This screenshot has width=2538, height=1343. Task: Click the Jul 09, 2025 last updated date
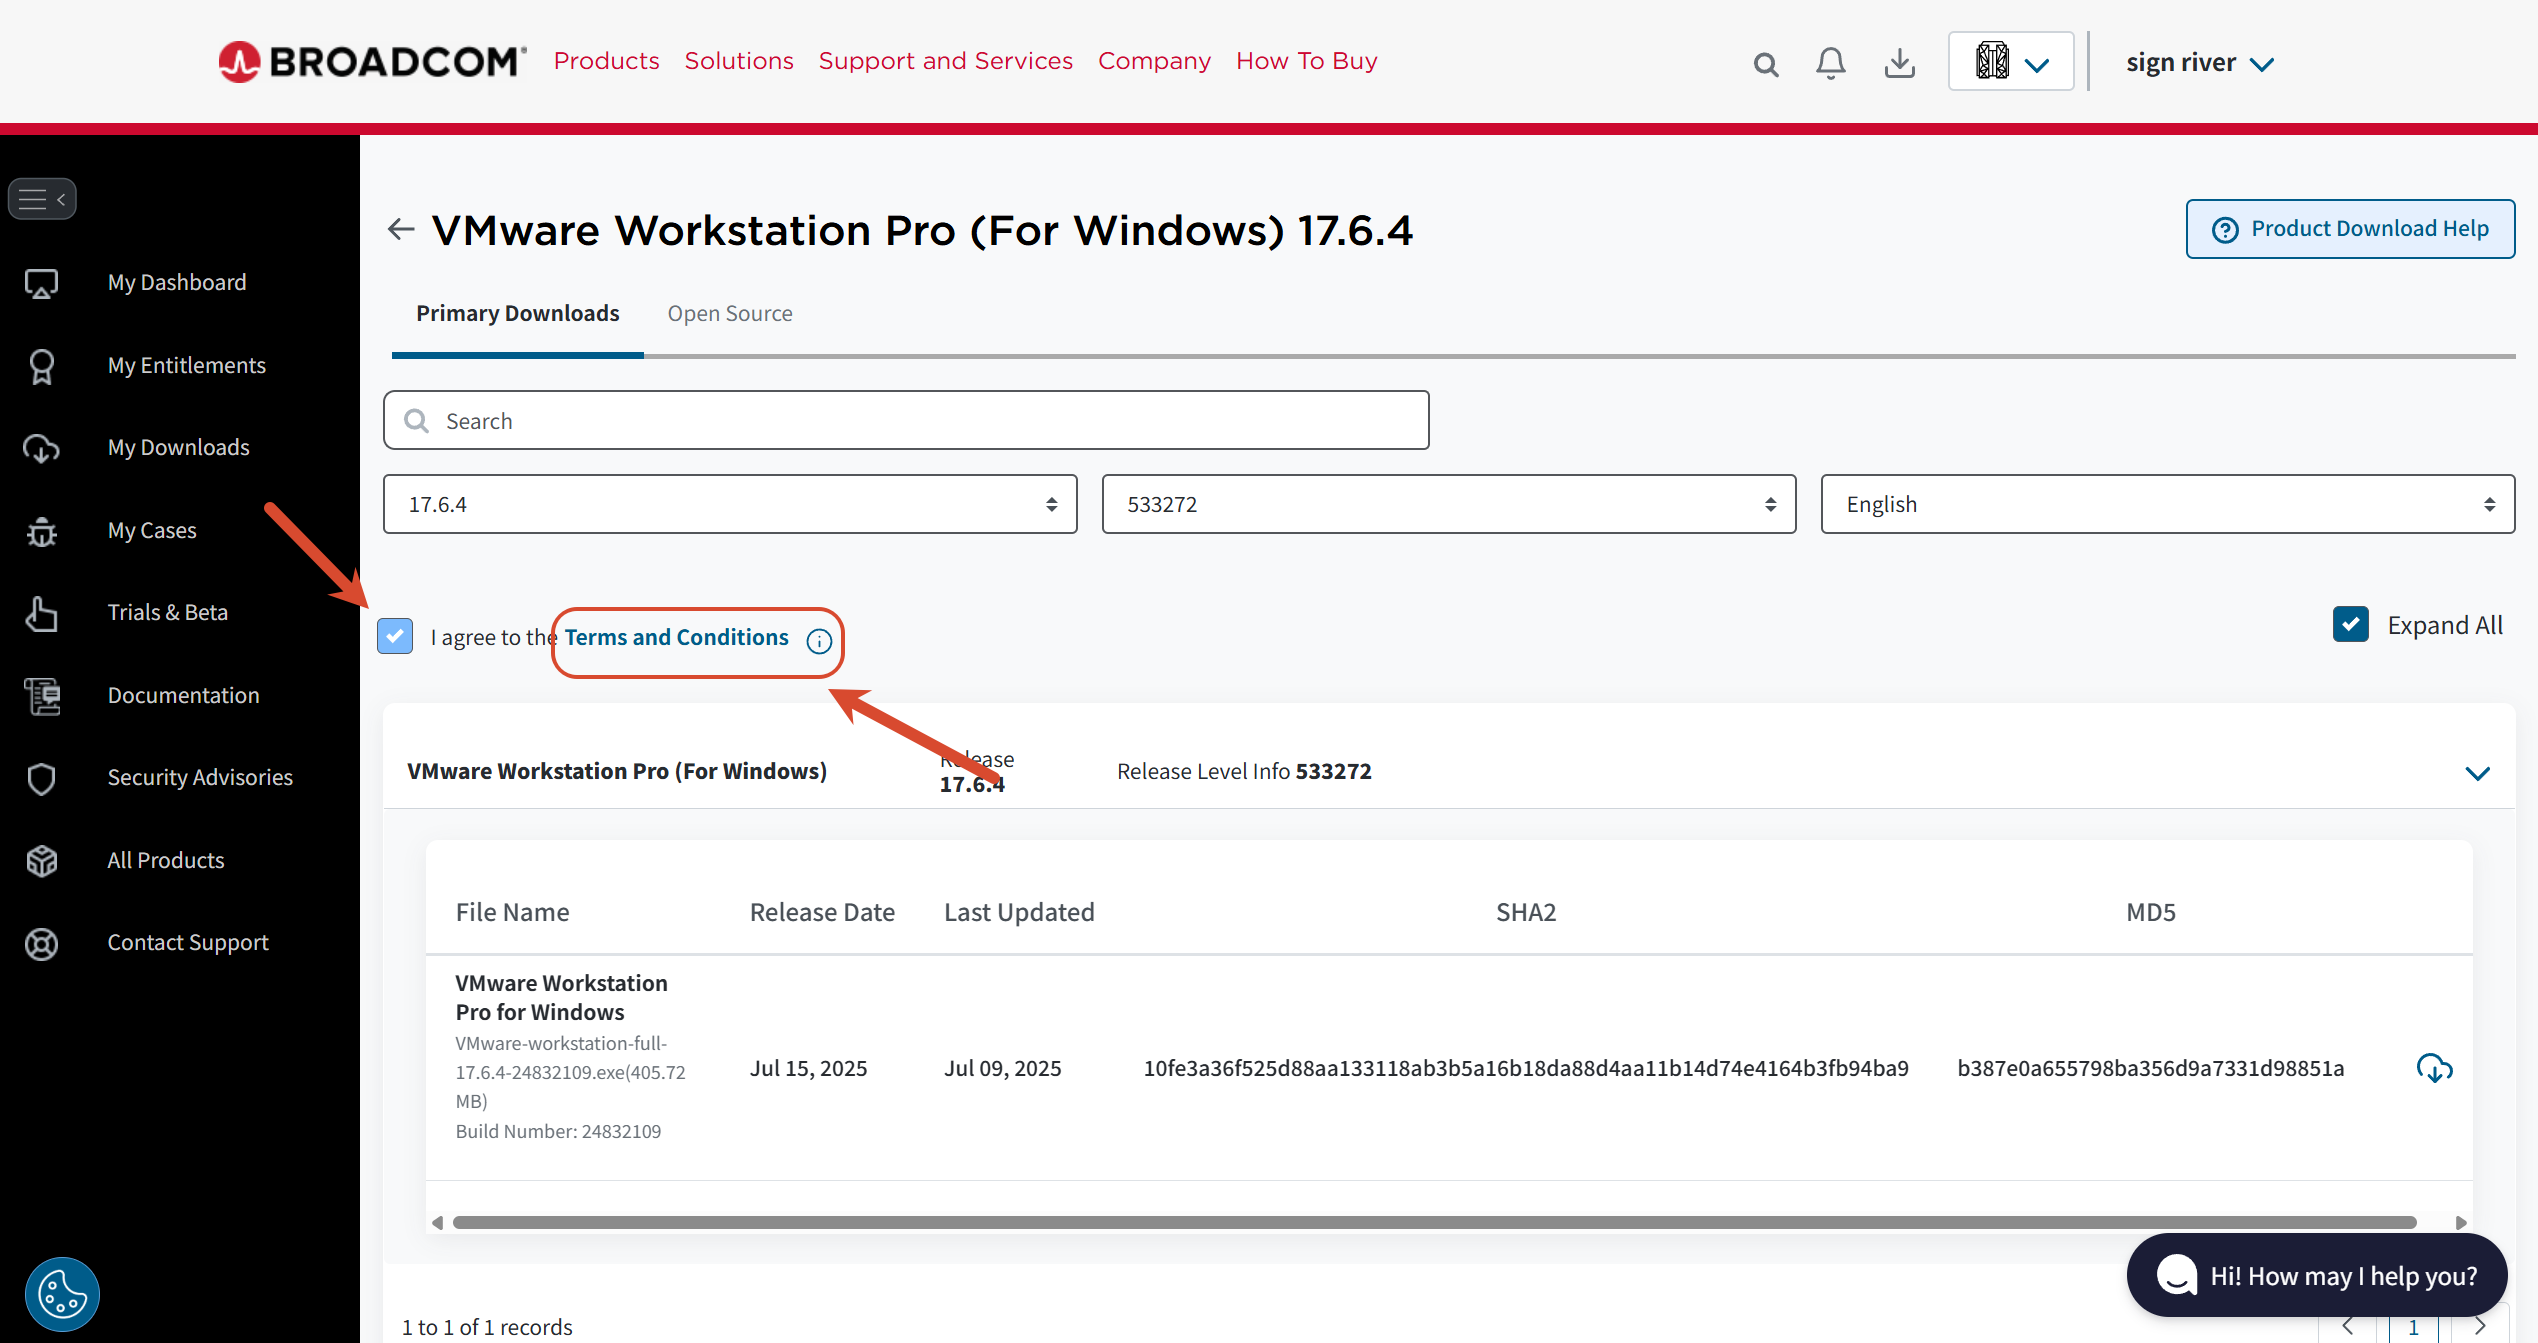(x=1003, y=1069)
